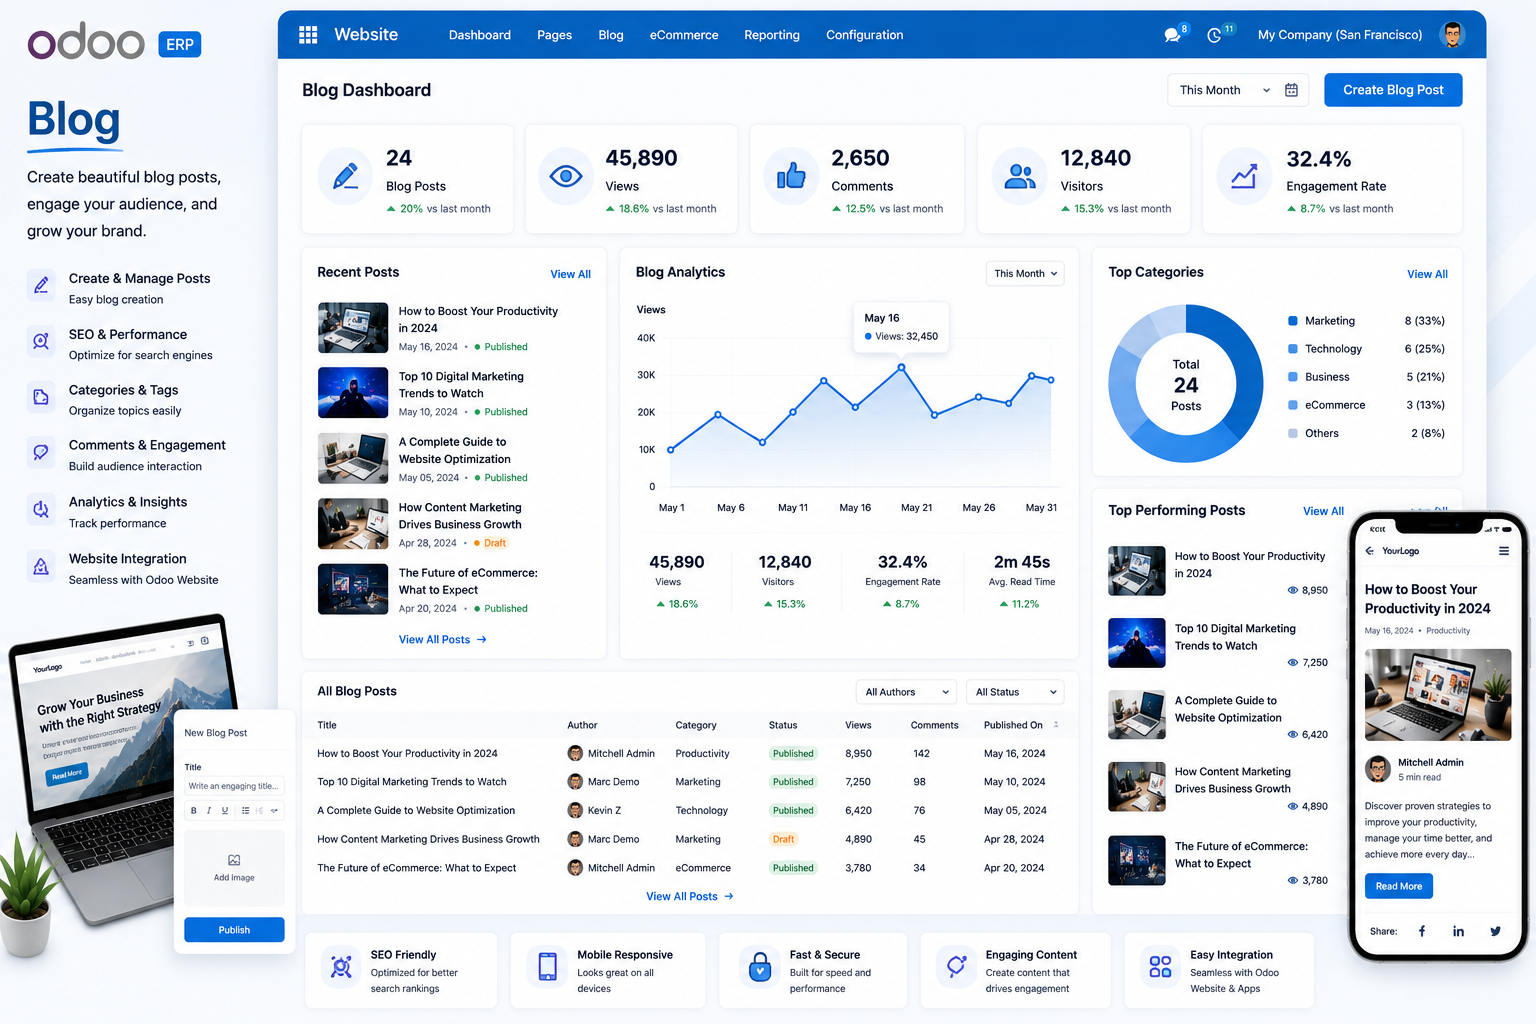Click the Create & Manage Posts icon
Image resolution: width=1536 pixels, height=1024 pixels.
41,286
